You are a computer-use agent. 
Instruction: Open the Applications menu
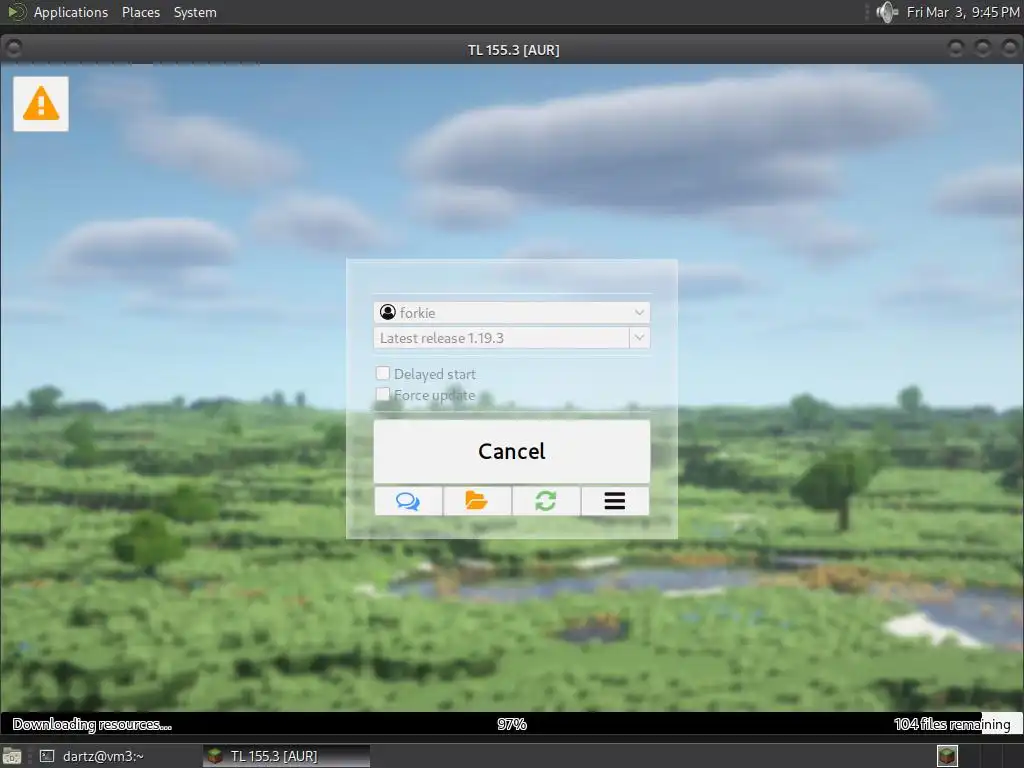pos(71,12)
